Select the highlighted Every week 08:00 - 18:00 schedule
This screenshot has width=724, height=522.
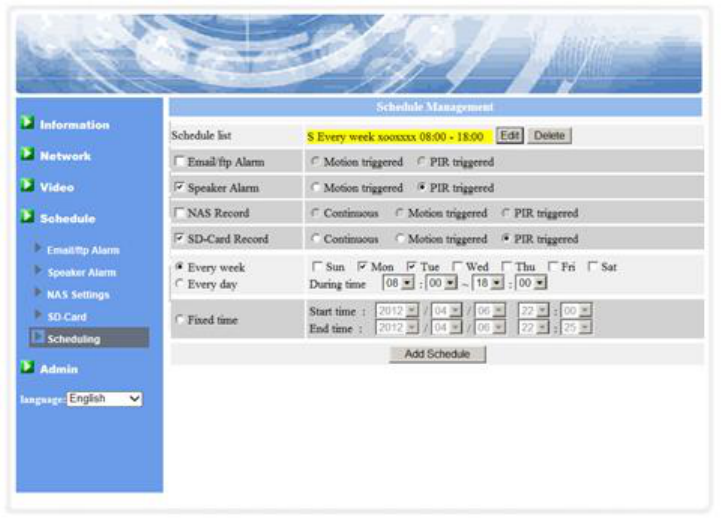coord(398,137)
